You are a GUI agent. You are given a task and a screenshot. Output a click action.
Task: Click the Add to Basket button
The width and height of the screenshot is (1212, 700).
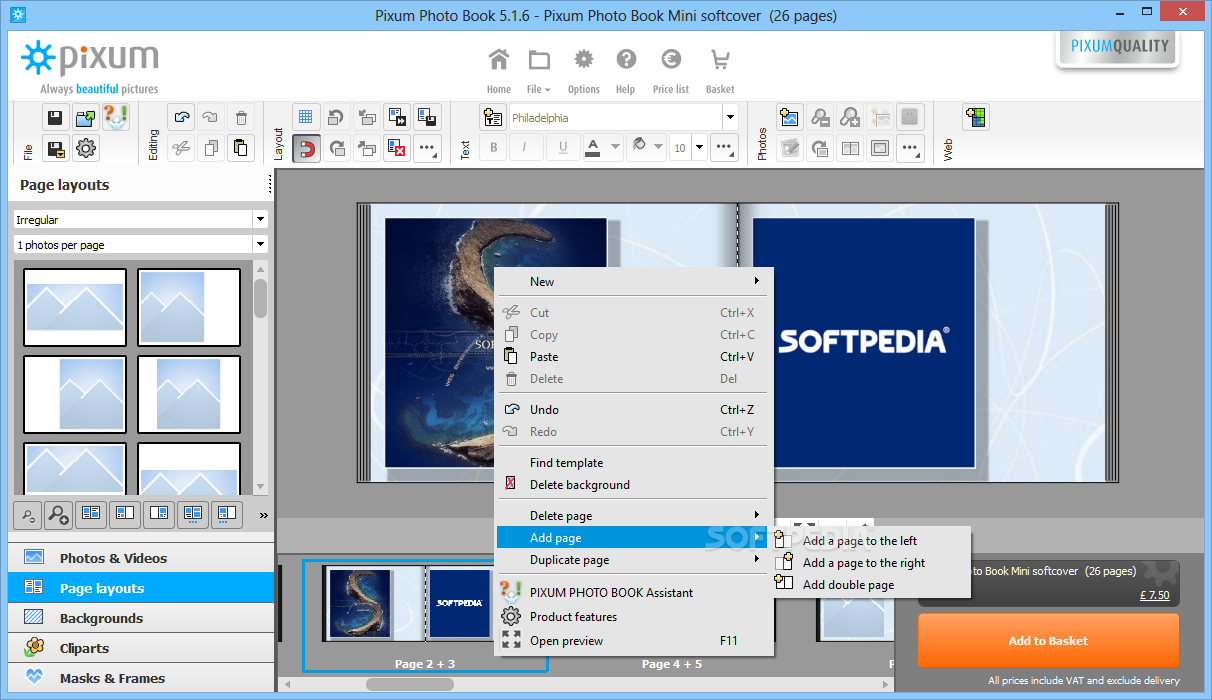coord(1048,641)
